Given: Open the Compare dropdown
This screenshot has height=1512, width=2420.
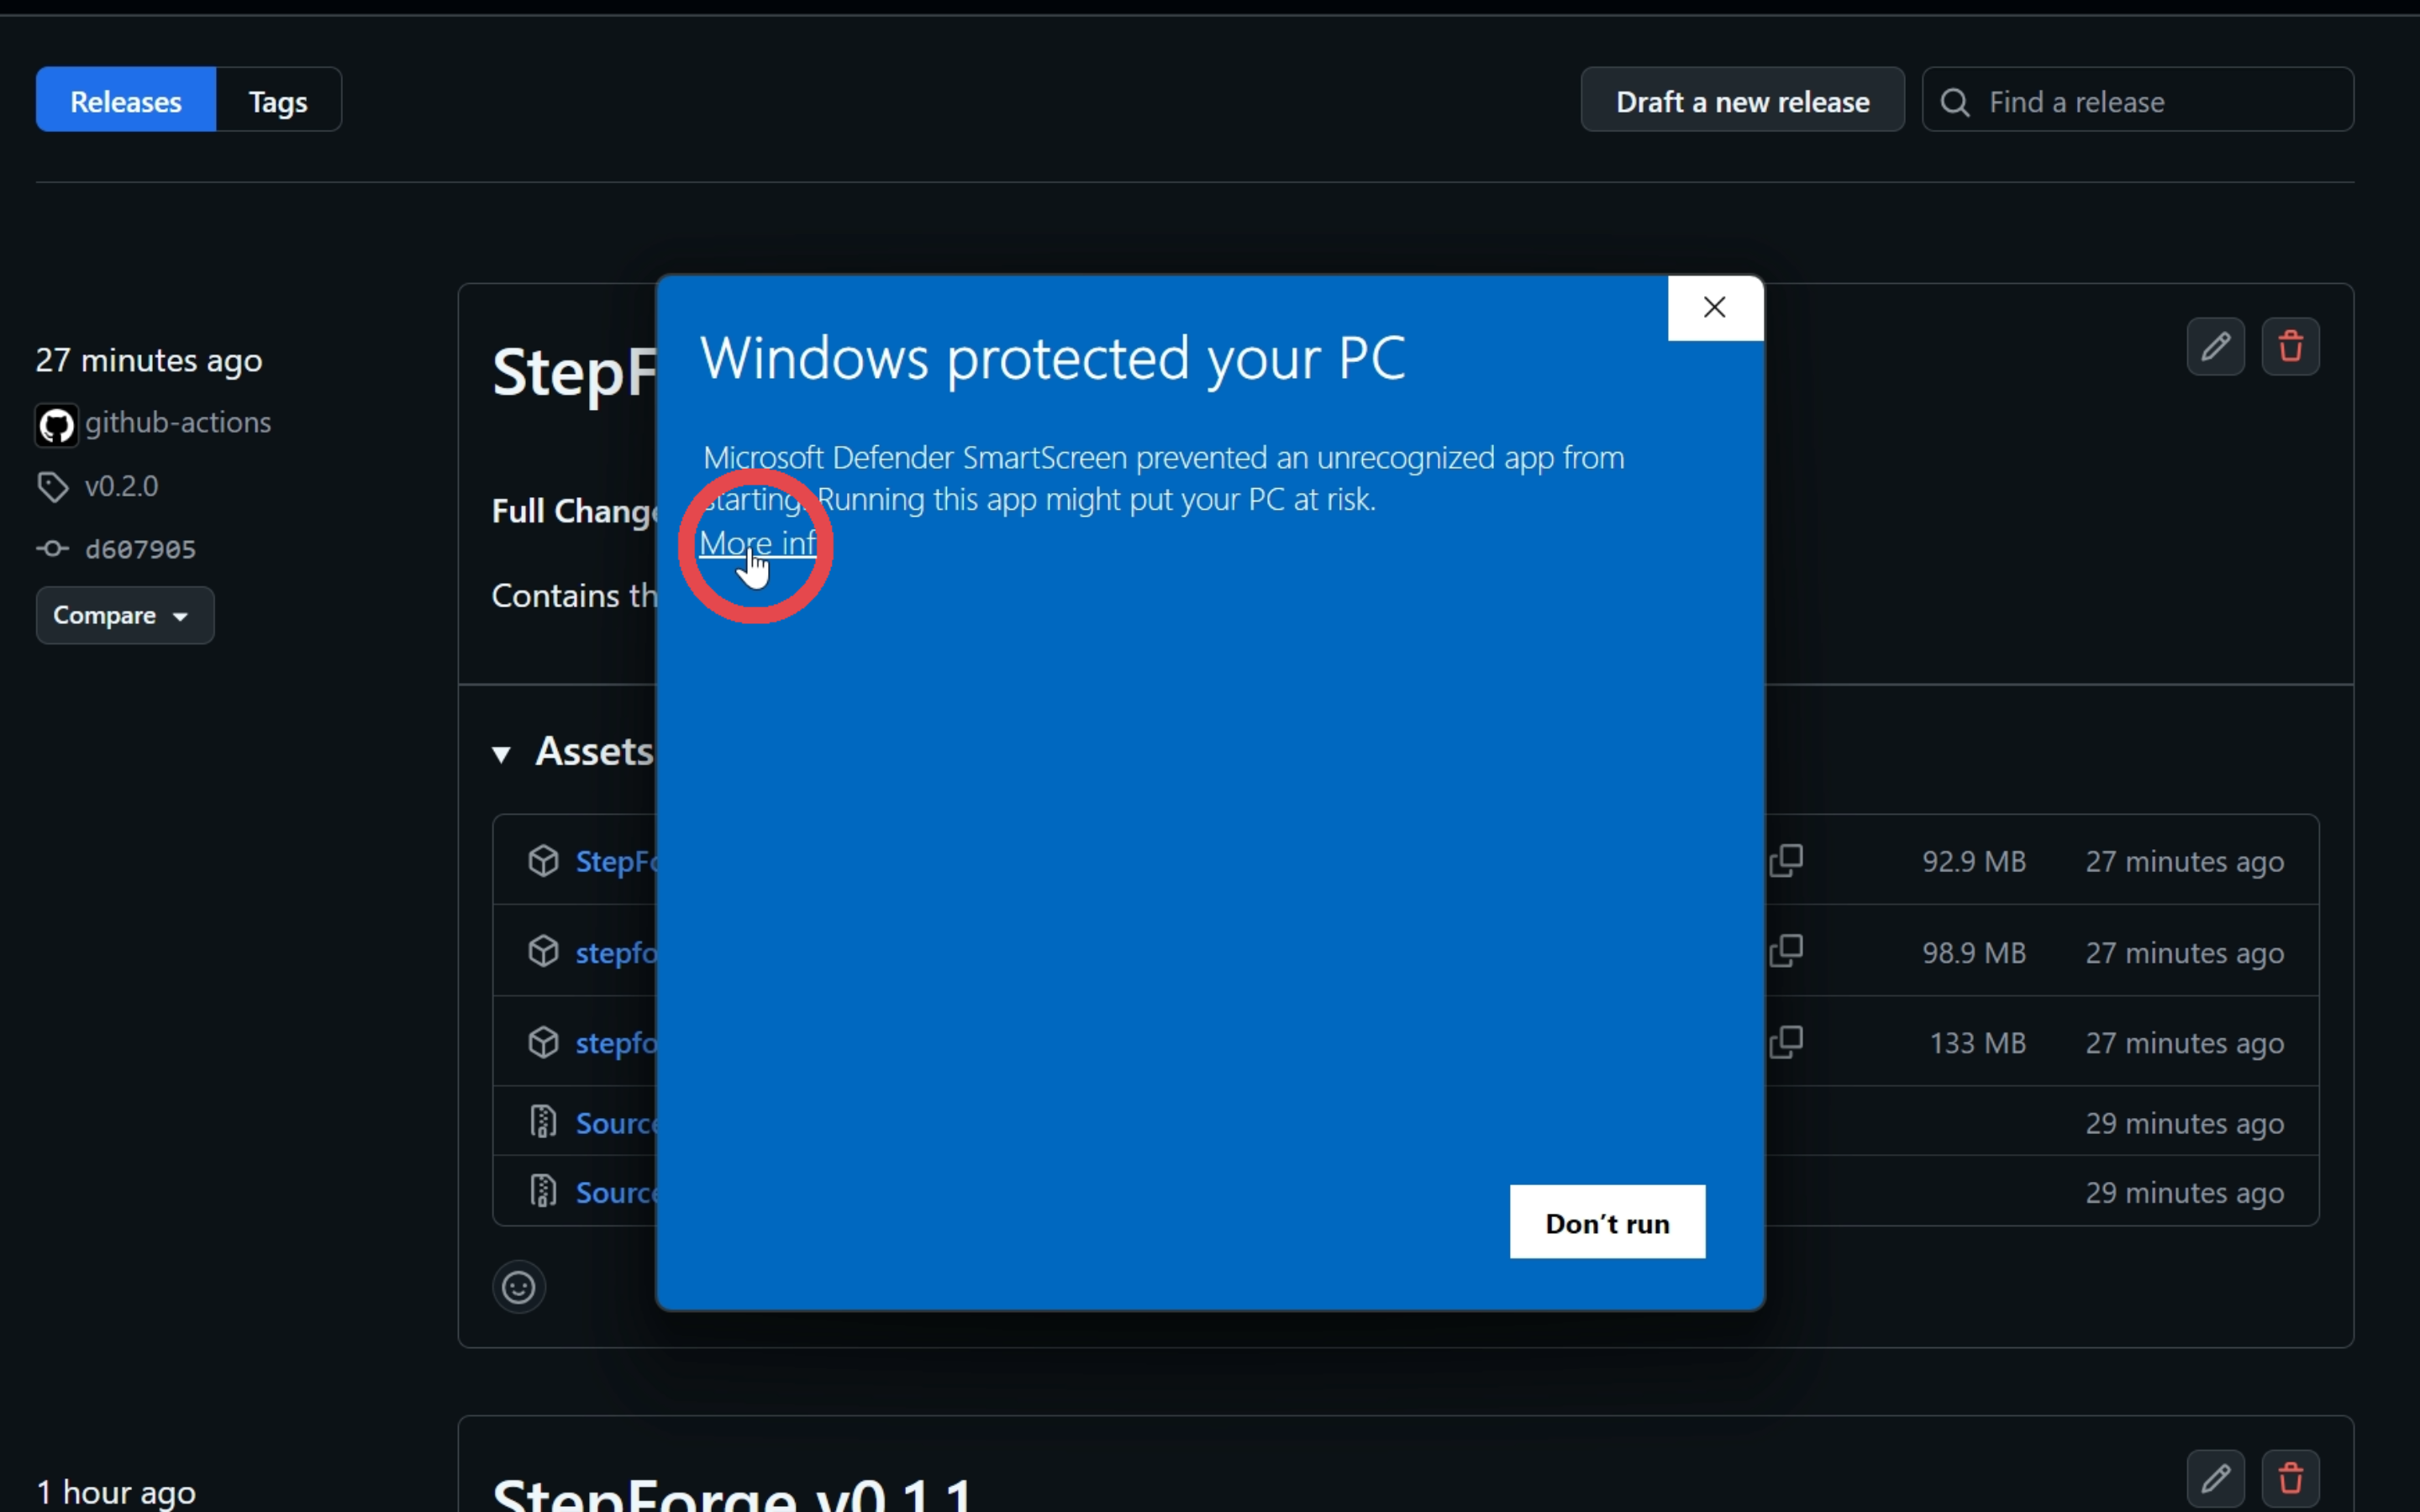Looking at the screenshot, I should coord(125,615).
